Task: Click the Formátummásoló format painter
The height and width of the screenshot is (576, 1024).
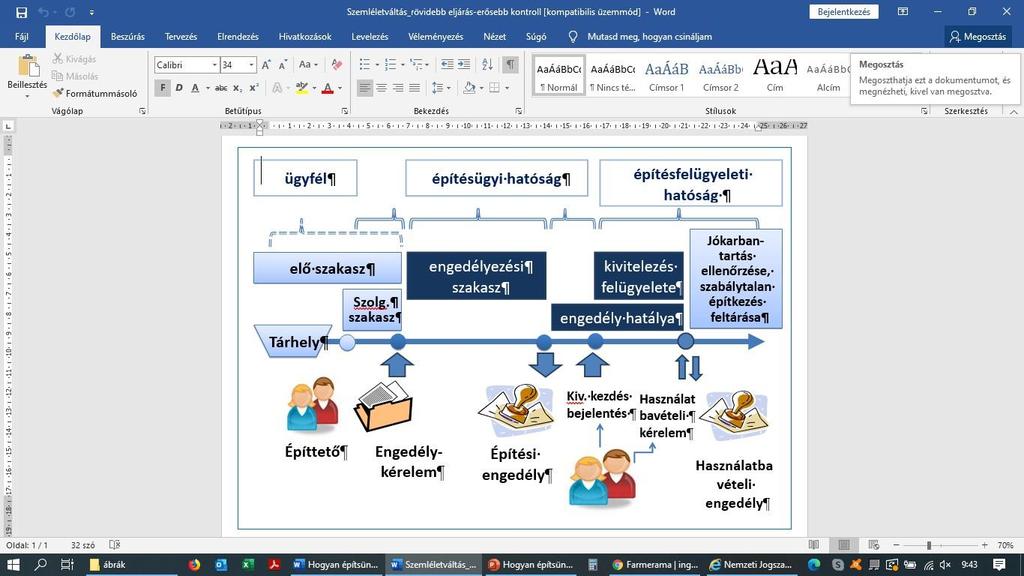Action: pos(95,93)
